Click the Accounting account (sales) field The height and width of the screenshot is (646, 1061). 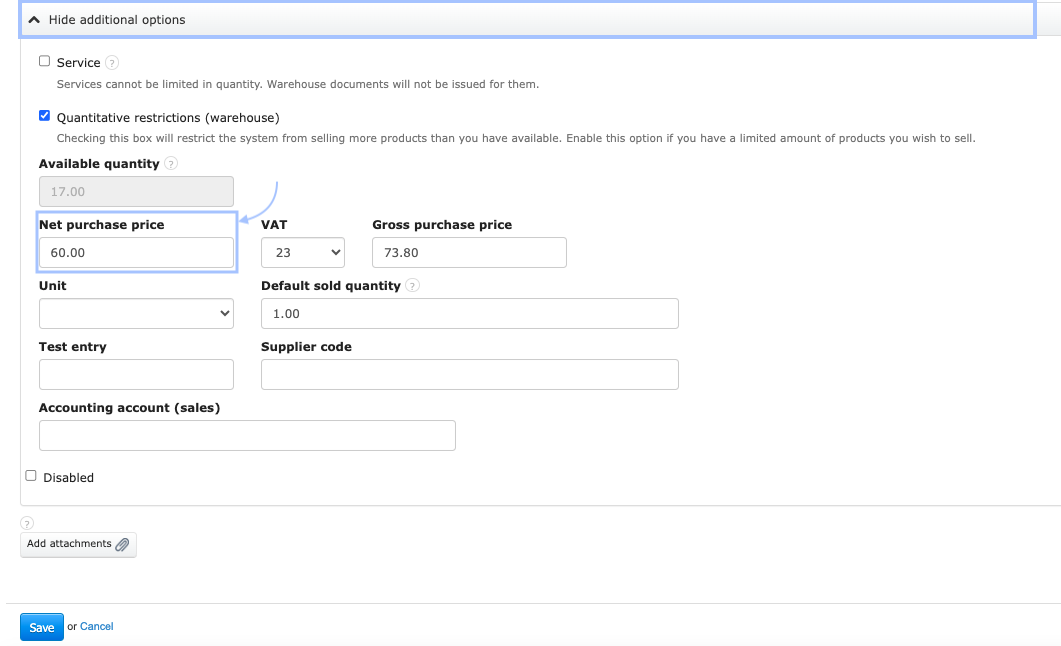[x=247, y=436]
